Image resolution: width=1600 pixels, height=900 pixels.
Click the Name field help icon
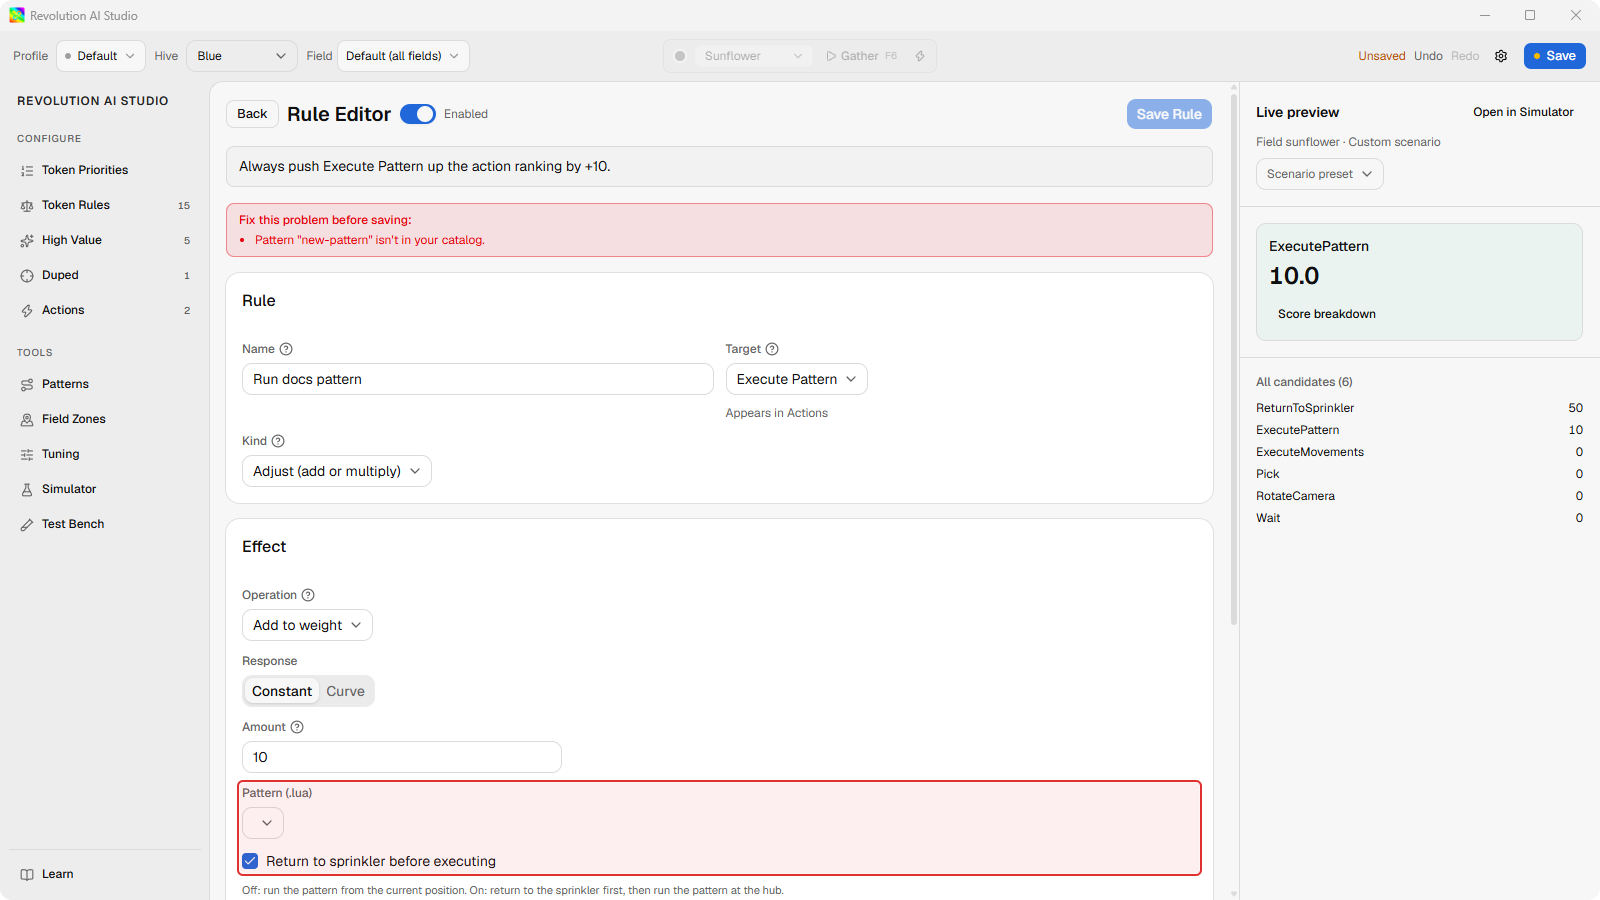[286, 349]
